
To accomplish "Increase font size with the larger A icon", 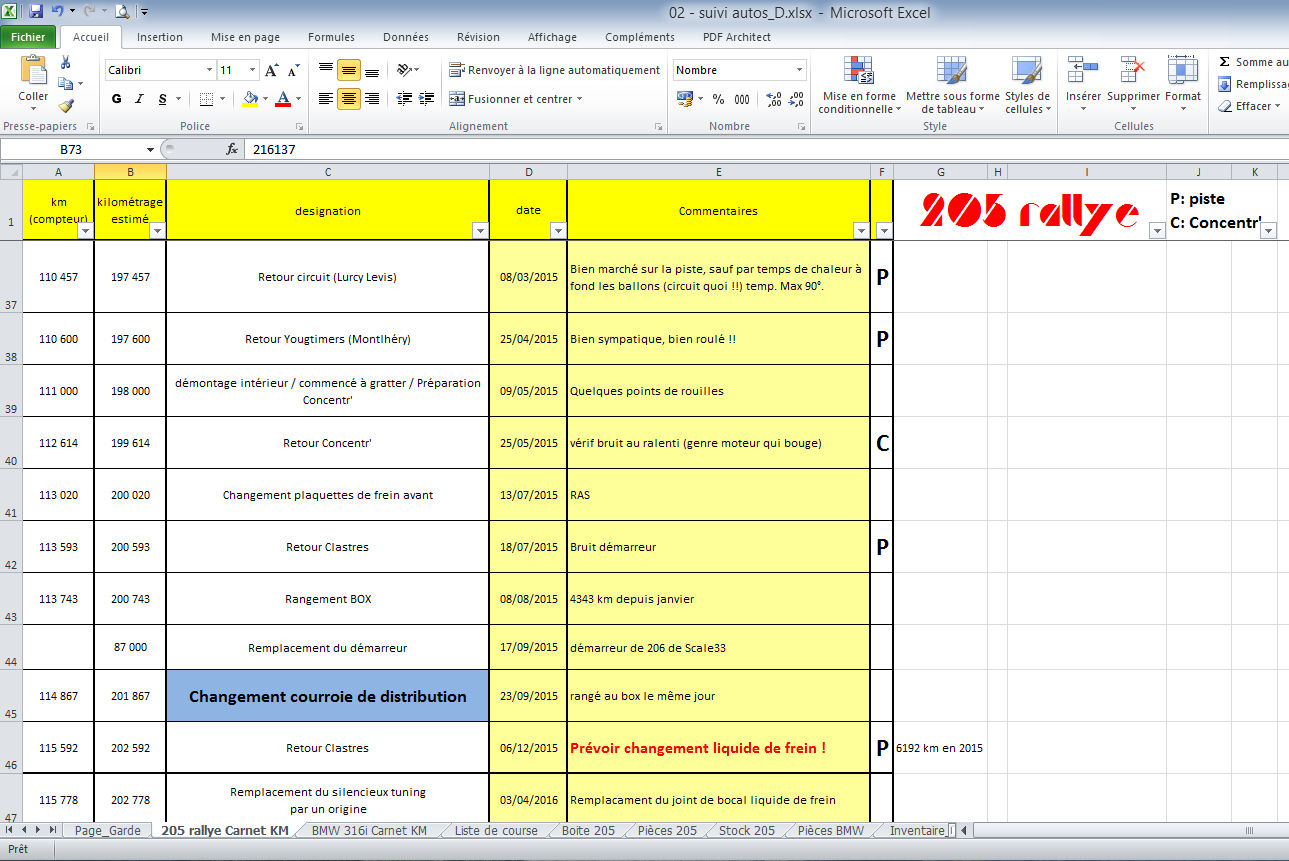I will point(271,71).
